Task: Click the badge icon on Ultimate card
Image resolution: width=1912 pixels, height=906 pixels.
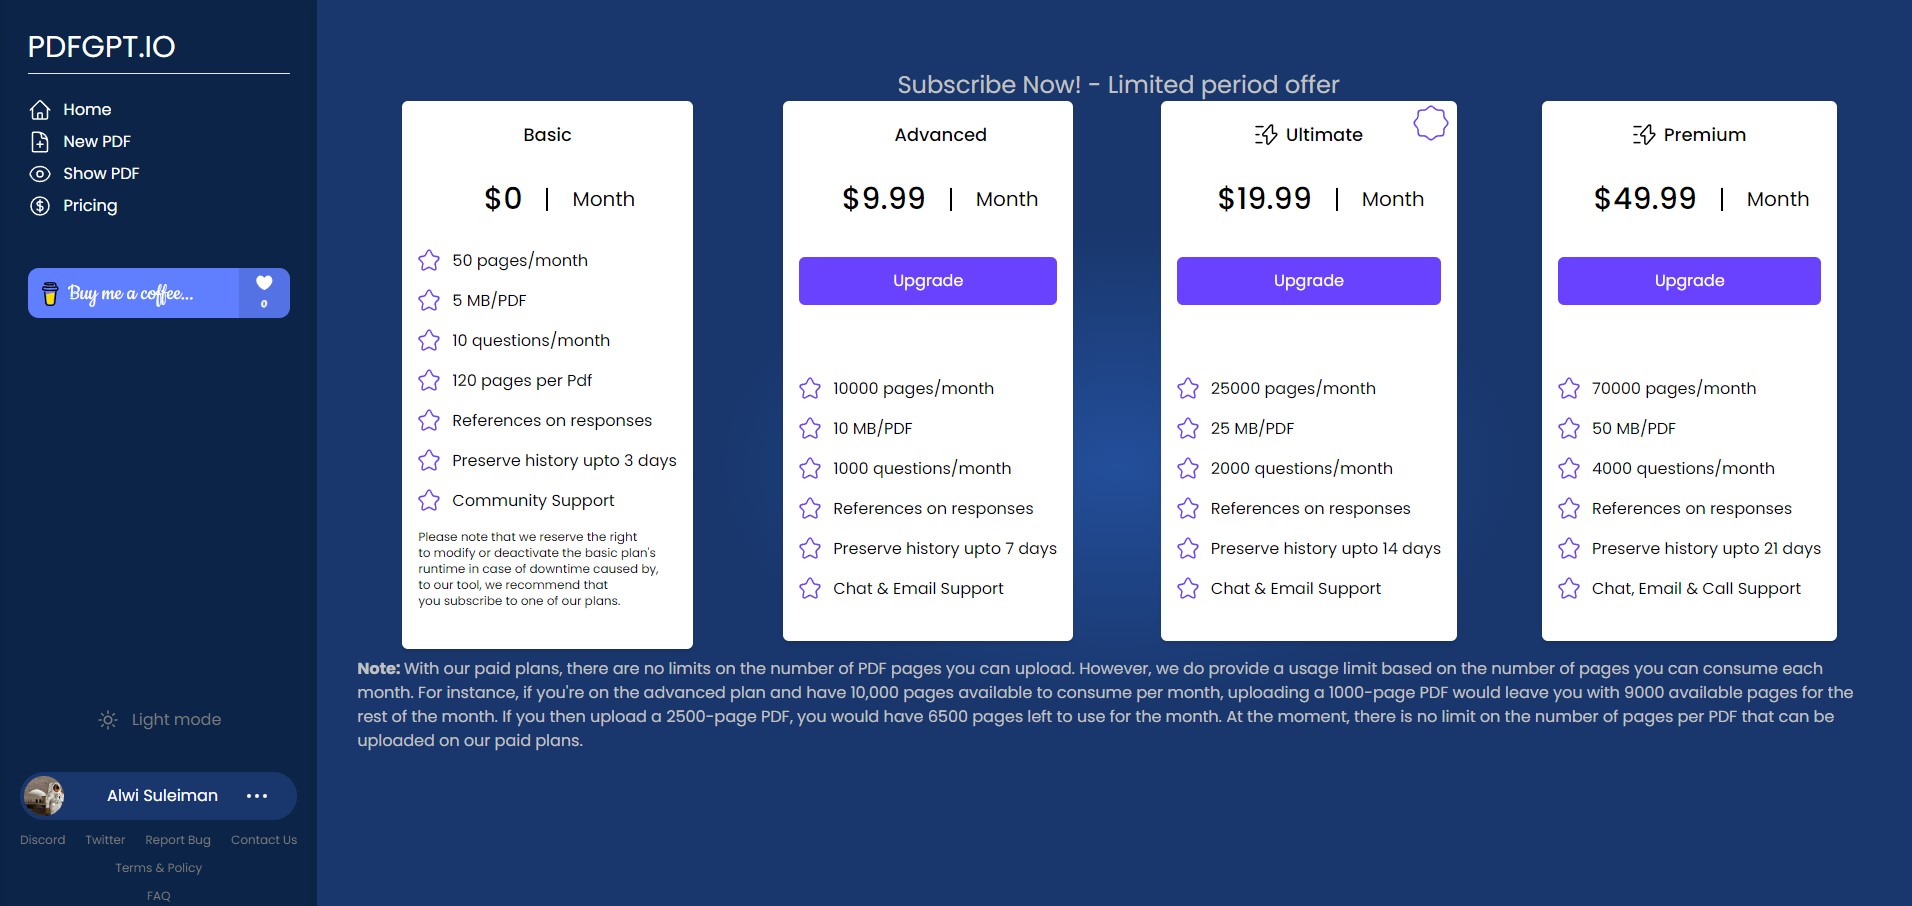Action: coord(1430,123)
